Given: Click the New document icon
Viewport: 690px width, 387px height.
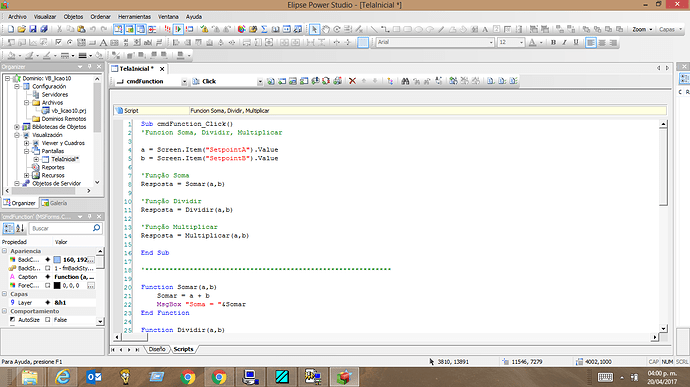Looking at the screenshot, I should (x=11, y=29).
